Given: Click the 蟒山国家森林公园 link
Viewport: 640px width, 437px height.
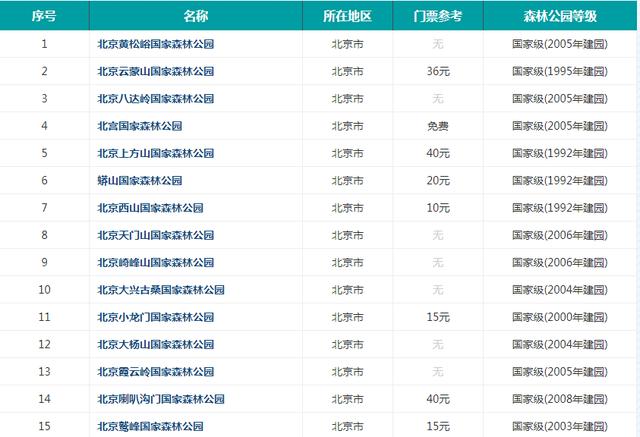Looking at the screenshot, I should [x=139, y=181].
